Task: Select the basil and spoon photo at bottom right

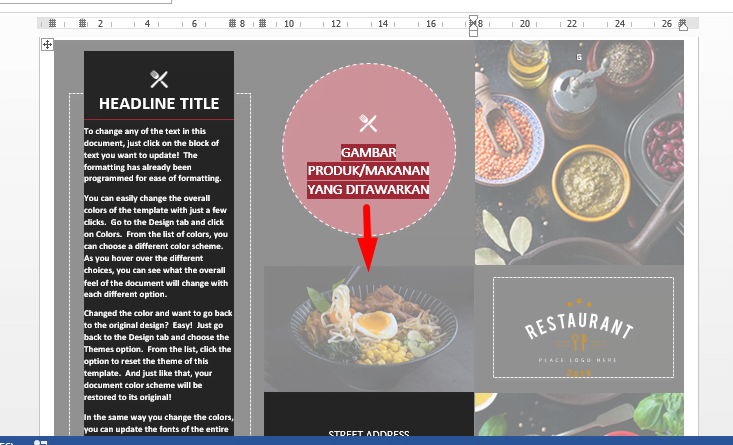Action: (579, 414)
